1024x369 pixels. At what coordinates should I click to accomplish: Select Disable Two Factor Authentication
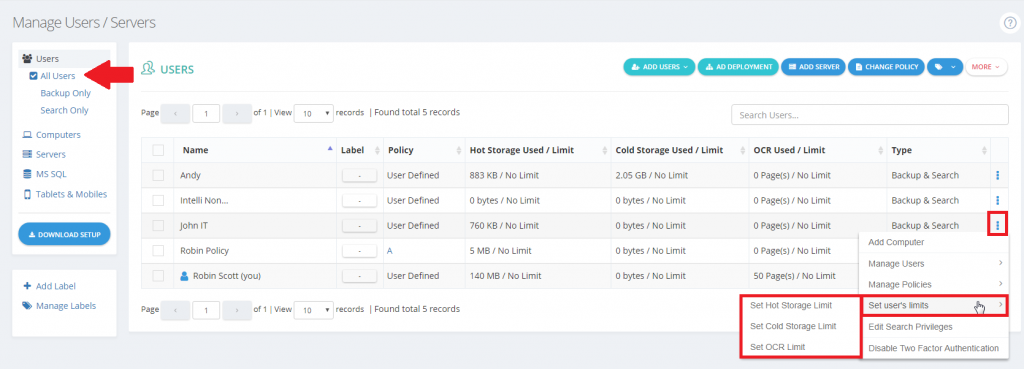[x=935, y=348]
